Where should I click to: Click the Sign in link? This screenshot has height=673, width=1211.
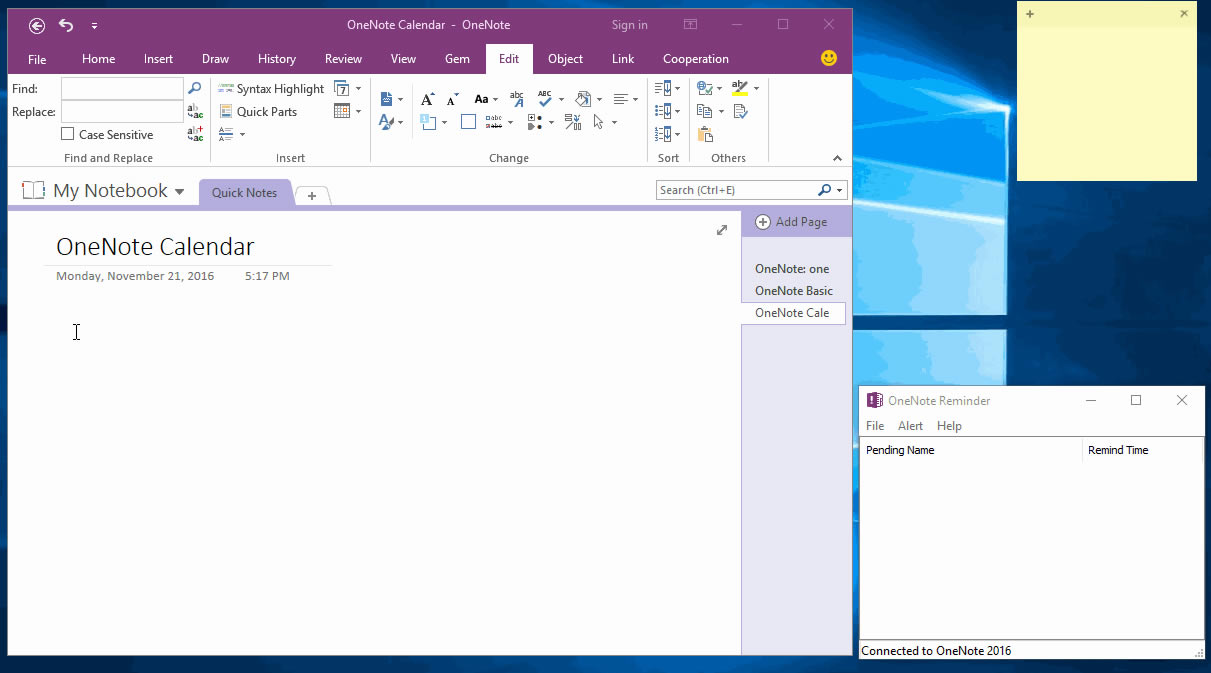coord(629,24)
